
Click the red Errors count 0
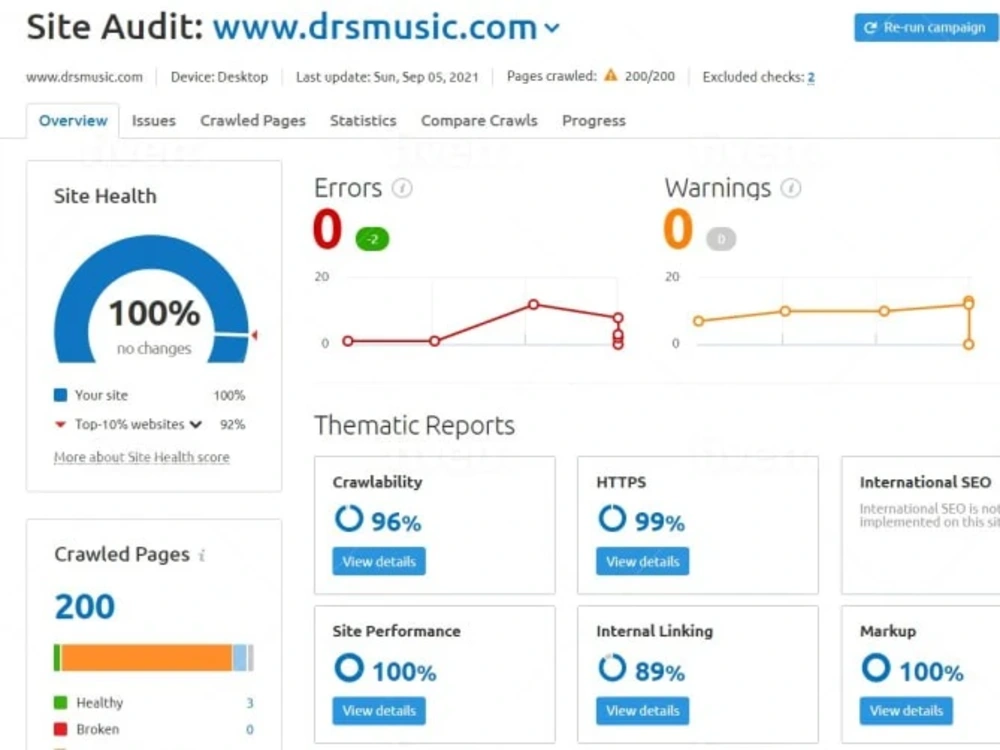(x=327, y=229)
